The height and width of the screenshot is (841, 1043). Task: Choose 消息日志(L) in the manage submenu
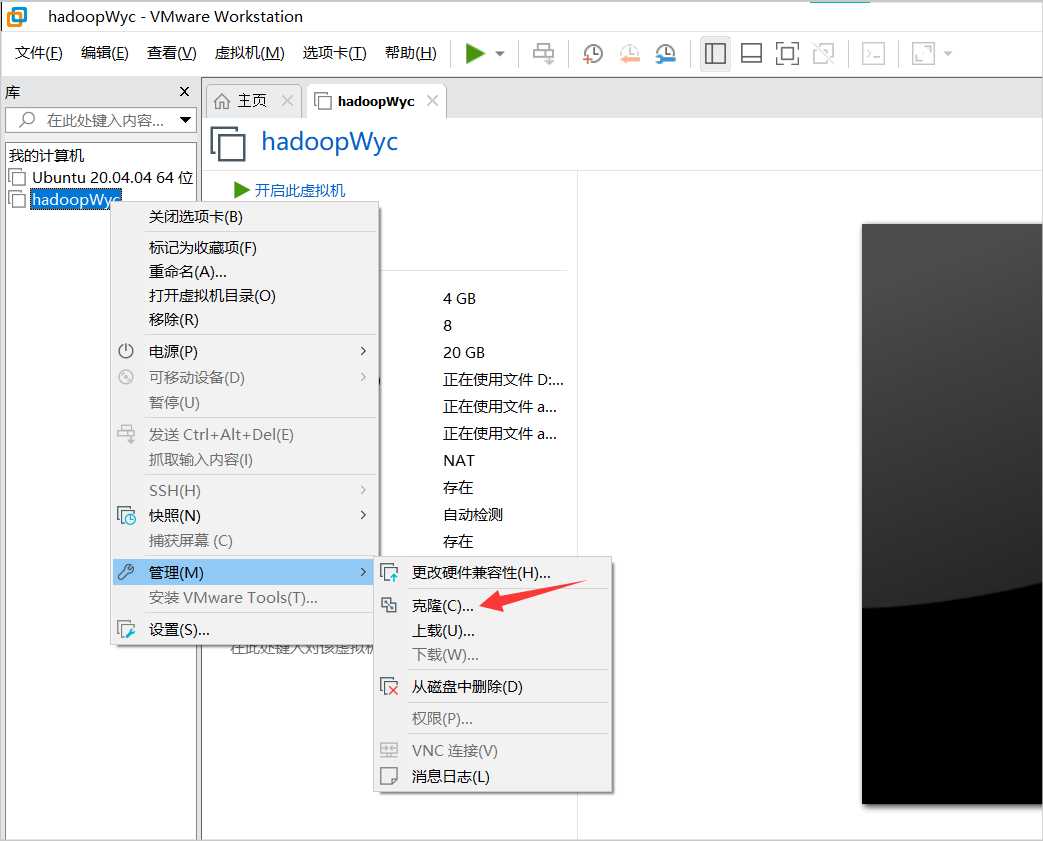point(493,776)
